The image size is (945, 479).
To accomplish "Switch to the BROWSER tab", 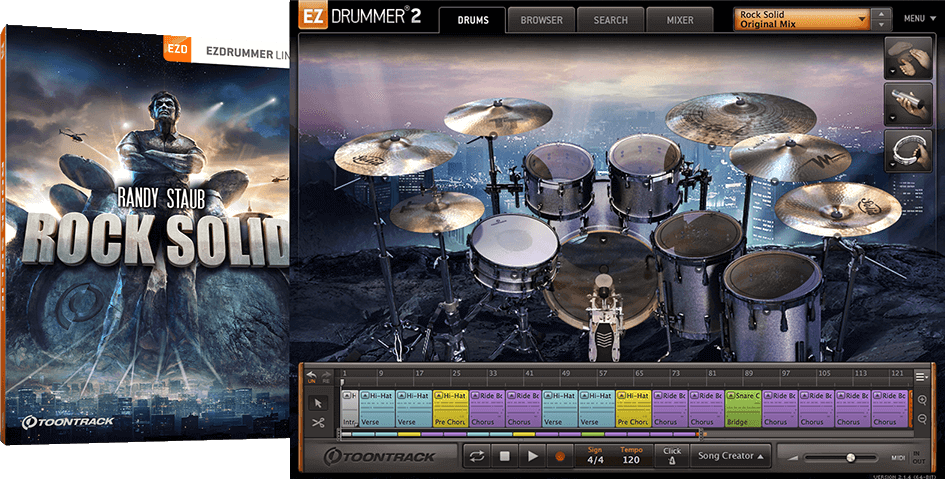I will tap(541, 20).
